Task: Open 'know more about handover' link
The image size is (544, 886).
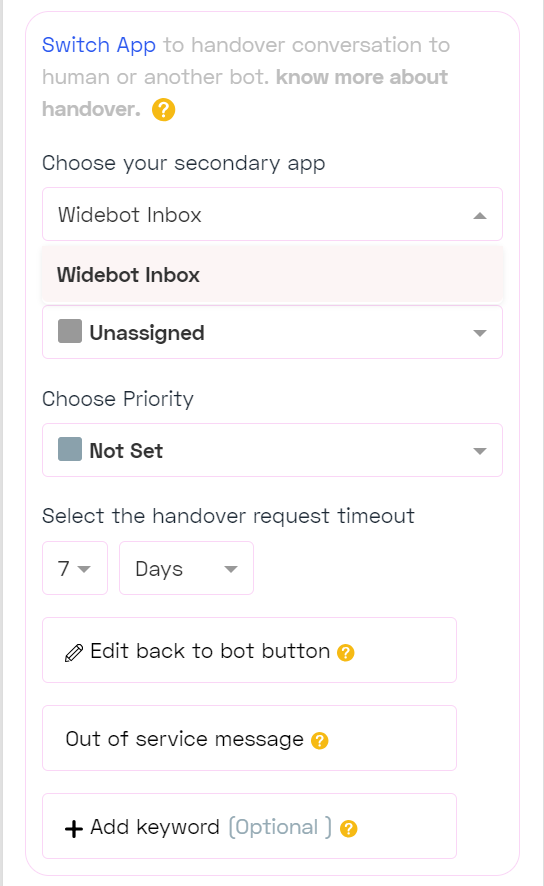Action: pos(245,93)
